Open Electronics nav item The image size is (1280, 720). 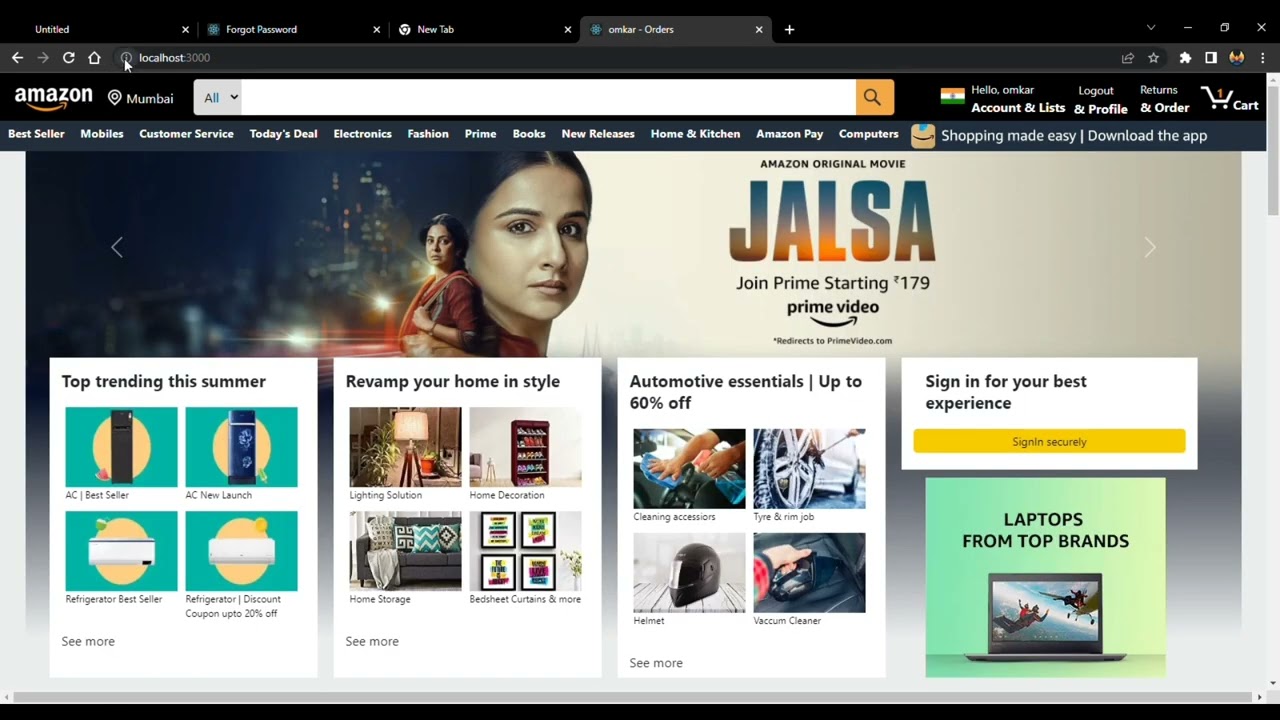pyautogui.click(x=362, y=134)
